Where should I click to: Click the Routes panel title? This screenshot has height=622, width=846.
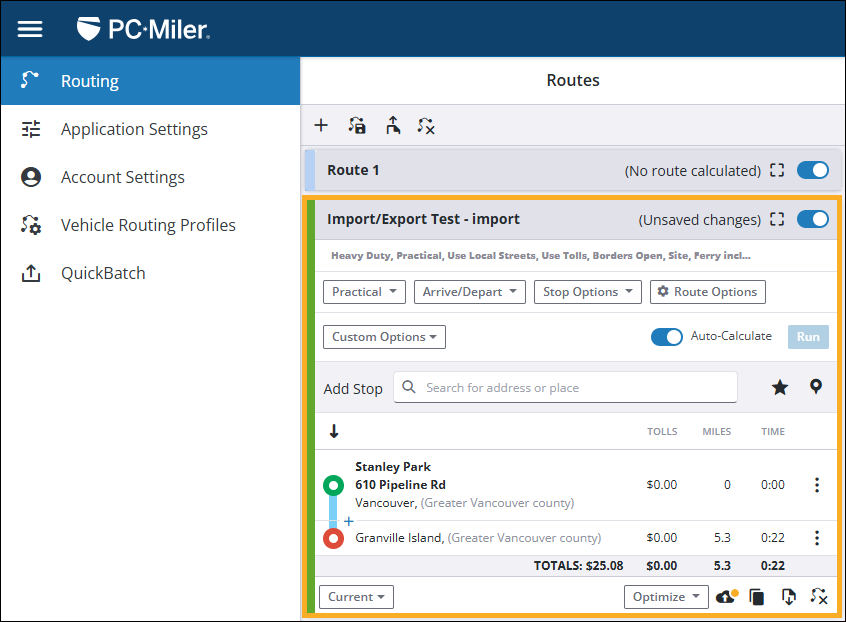(573, 80)
